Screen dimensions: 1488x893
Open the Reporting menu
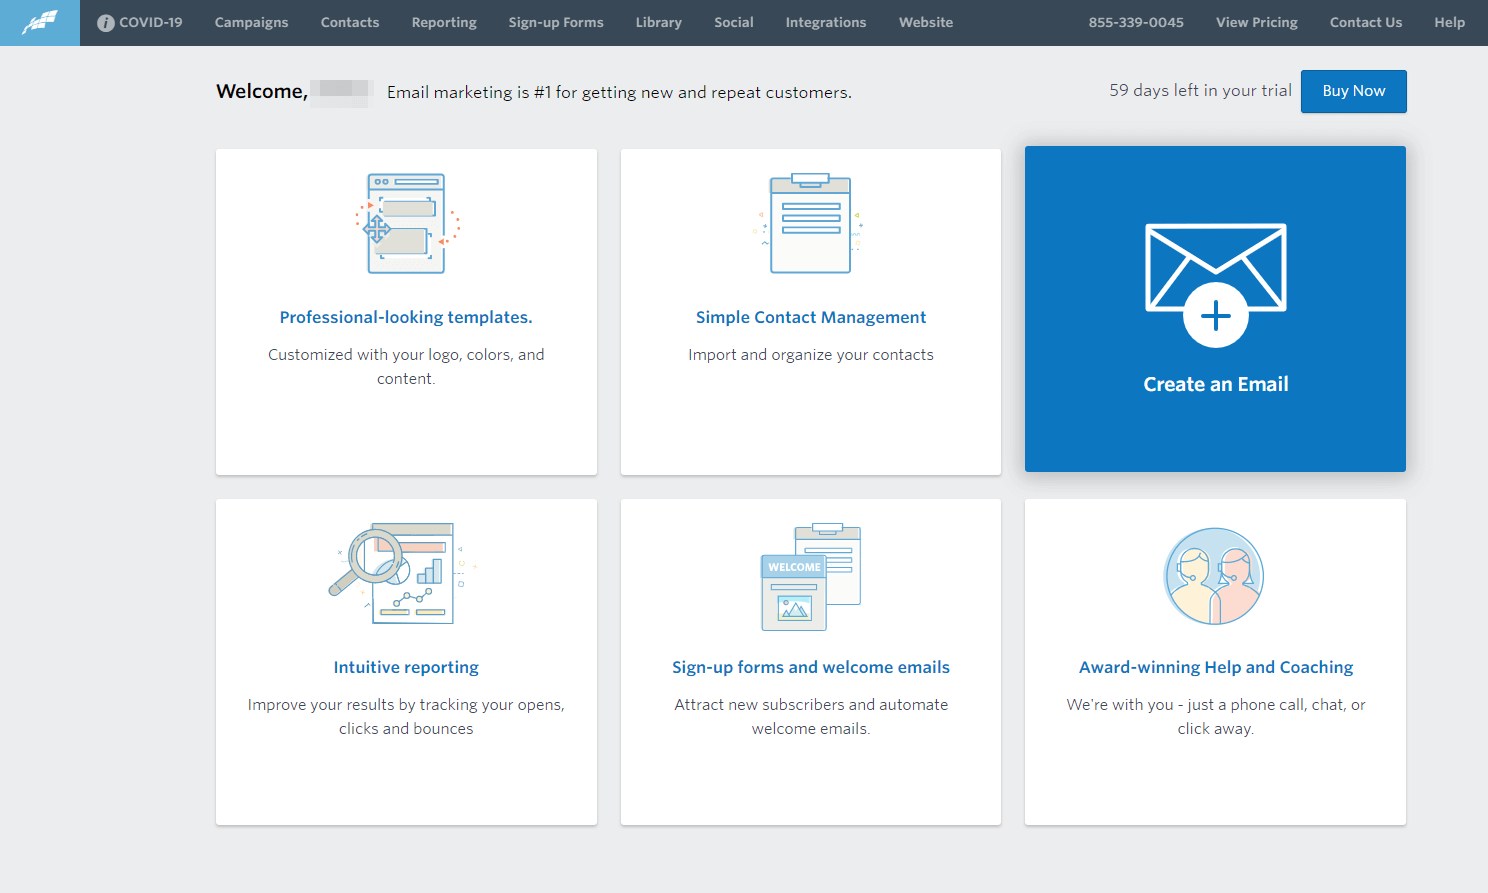coord(443,22)
